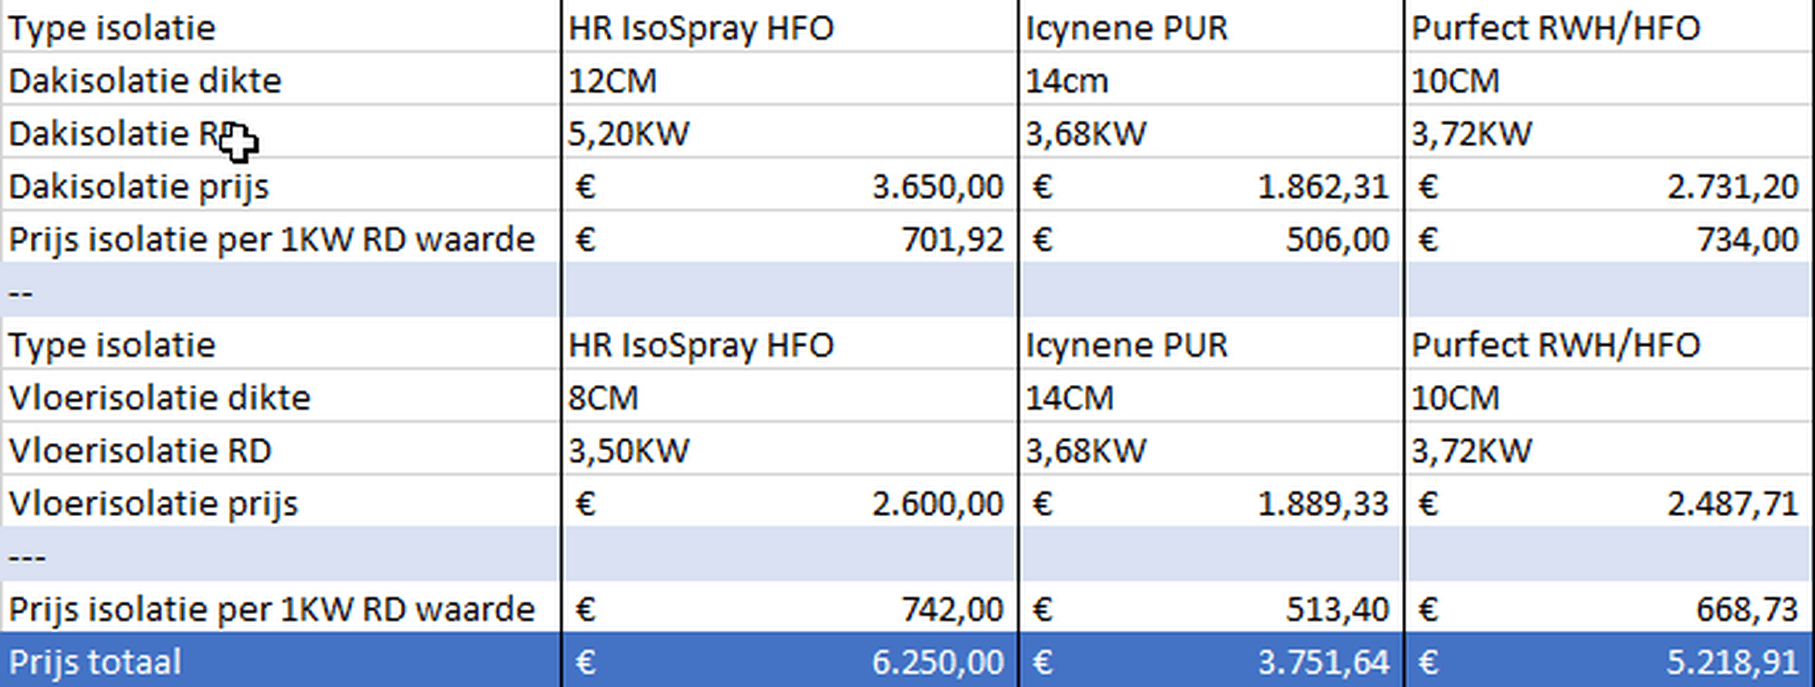Select 'Icynene PUR' directly above uppercase 14CM
Image resolution: width=1815 pixels, height=687 pixels.
[1211, 344]
